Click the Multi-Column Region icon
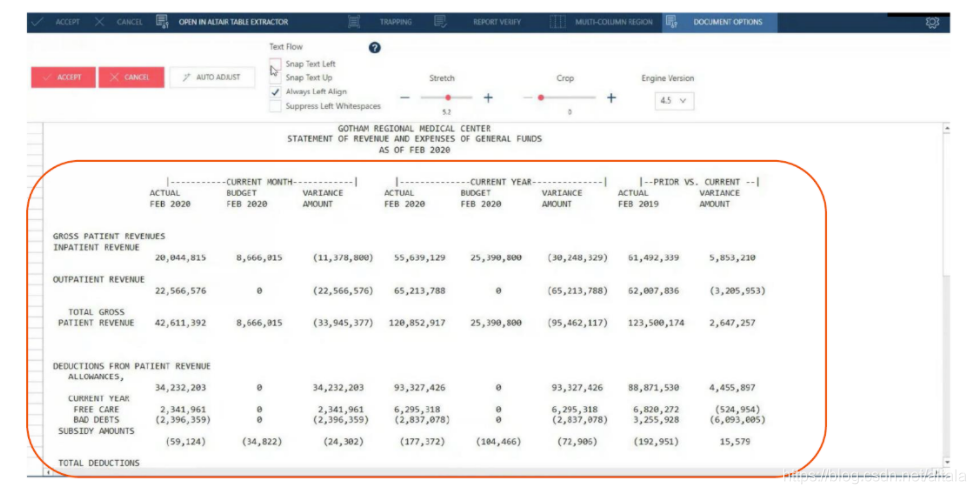The width and height of the screenshot is (976, 494). pos(556,22)
